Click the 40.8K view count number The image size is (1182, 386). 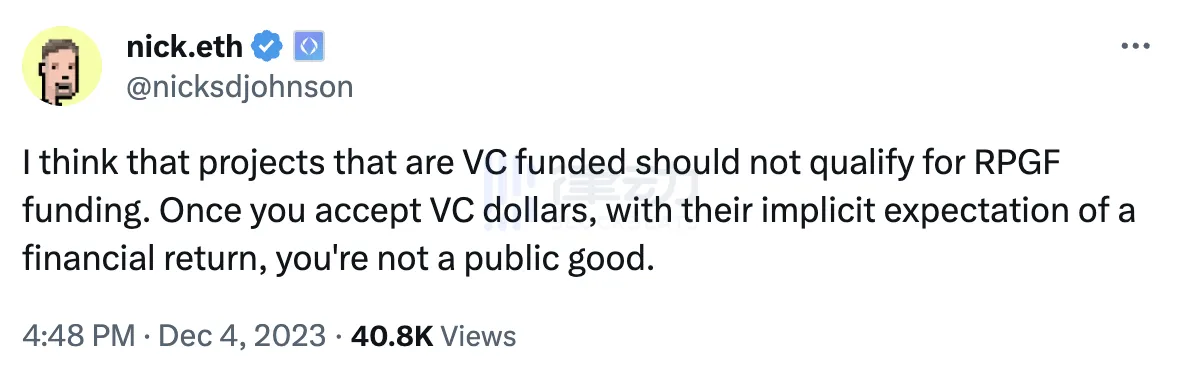pos(392,335)
